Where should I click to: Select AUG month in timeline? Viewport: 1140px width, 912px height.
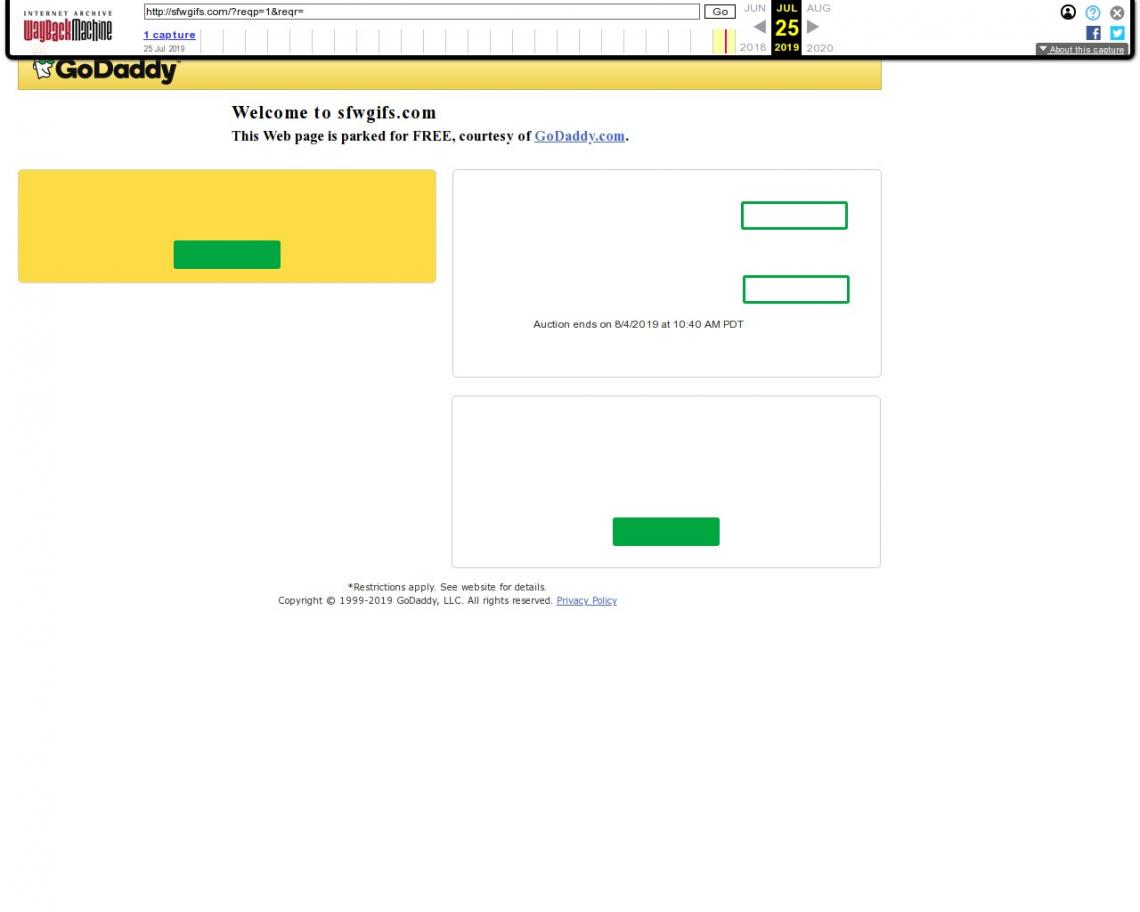[818, 8]
